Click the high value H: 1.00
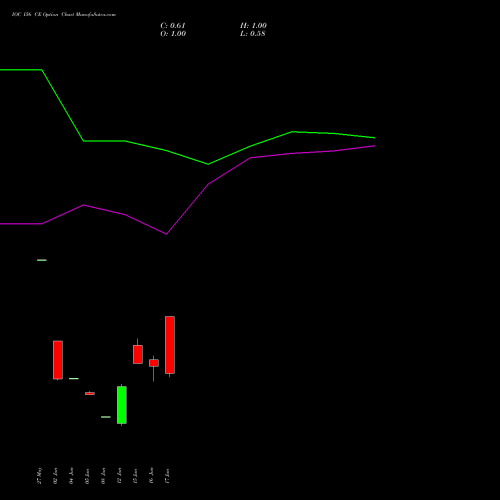The width and height of the screenshot is (500, 500). tap(253, 26)
